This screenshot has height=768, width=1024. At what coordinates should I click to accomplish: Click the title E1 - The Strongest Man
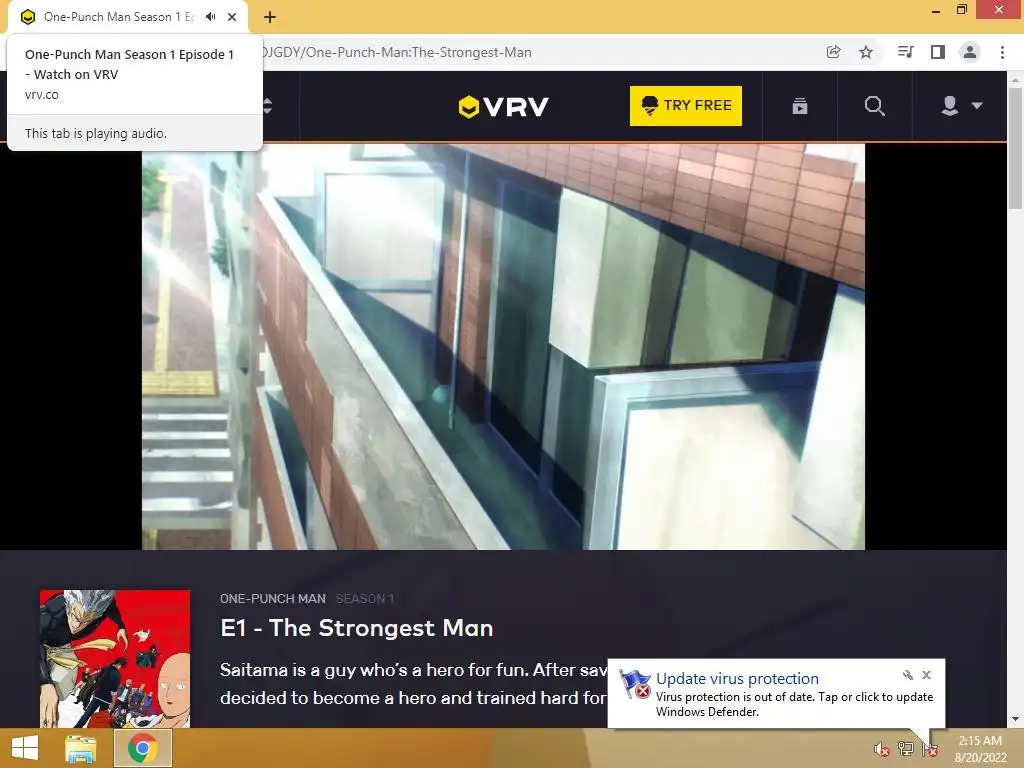(357, 628)
